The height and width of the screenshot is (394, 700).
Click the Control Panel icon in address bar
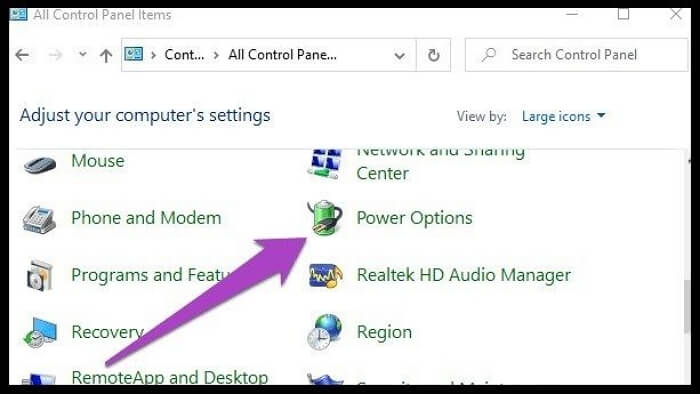point(133,54)
